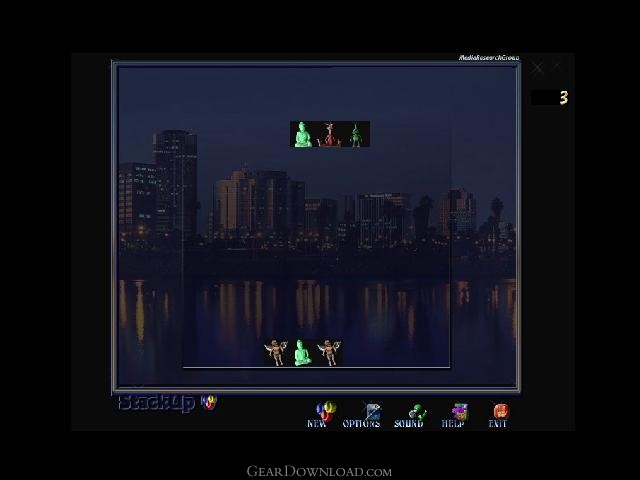640x480 pixels.
Task: Click the StackUp title text
Action: tap(156, 403)
